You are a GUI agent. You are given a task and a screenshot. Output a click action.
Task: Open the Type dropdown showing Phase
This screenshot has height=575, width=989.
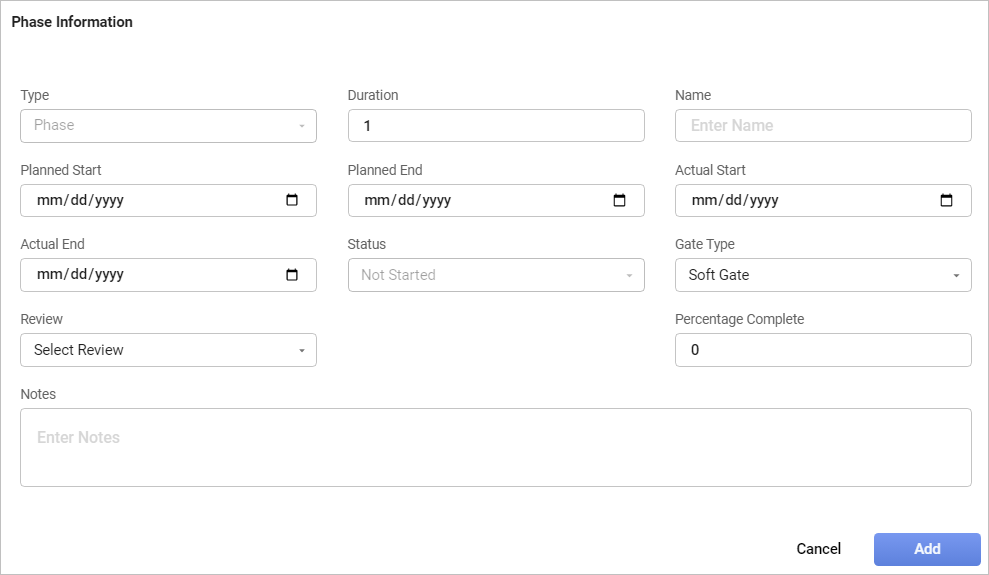point(168,126)
